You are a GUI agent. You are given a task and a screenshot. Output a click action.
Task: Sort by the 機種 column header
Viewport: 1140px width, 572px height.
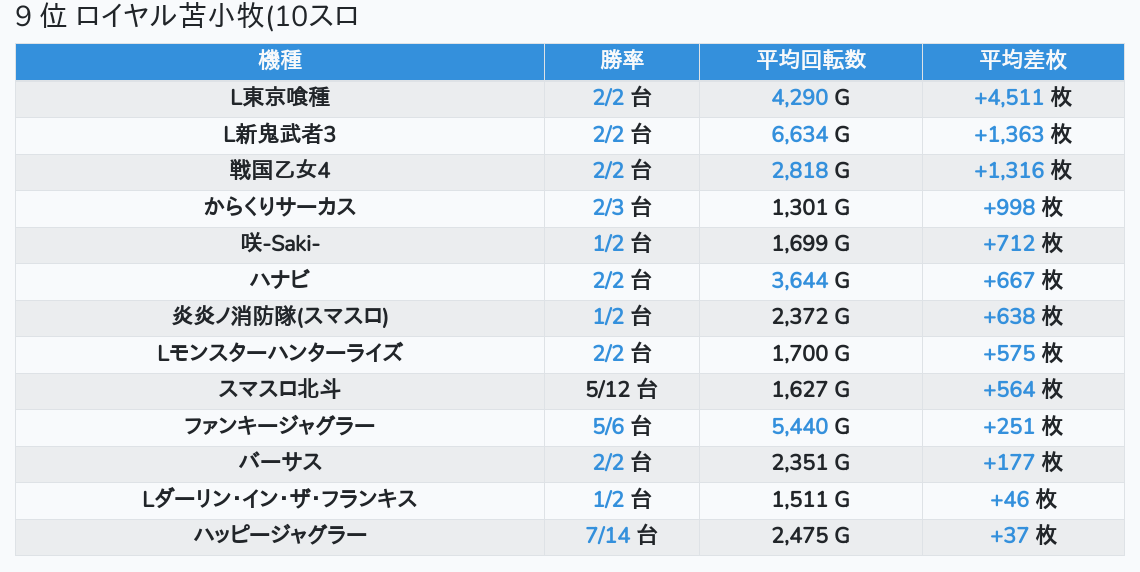click(280, 61)
